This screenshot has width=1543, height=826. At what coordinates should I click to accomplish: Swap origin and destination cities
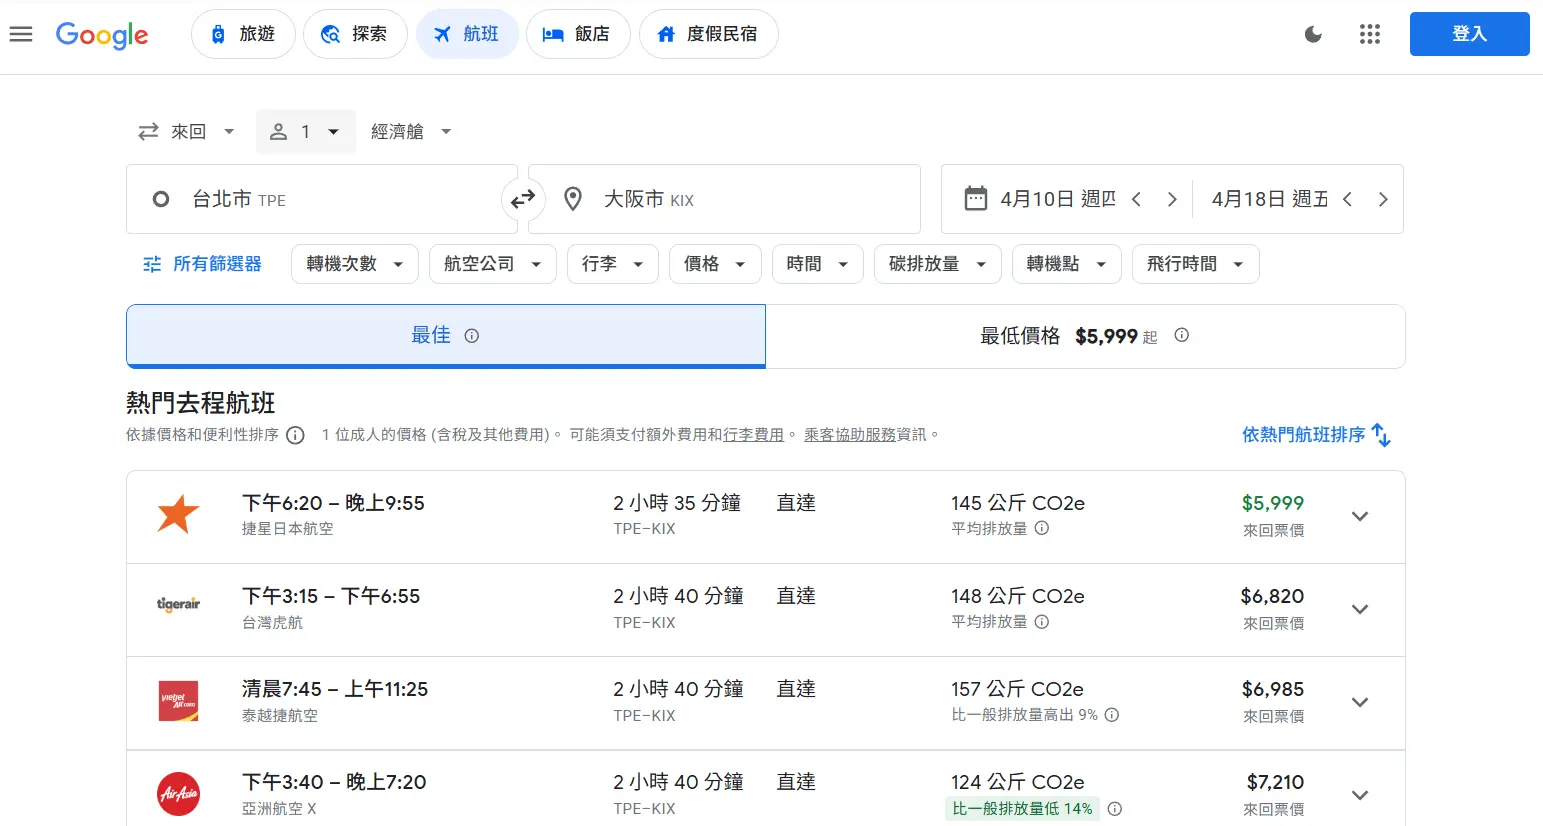[x=523, y=200]
